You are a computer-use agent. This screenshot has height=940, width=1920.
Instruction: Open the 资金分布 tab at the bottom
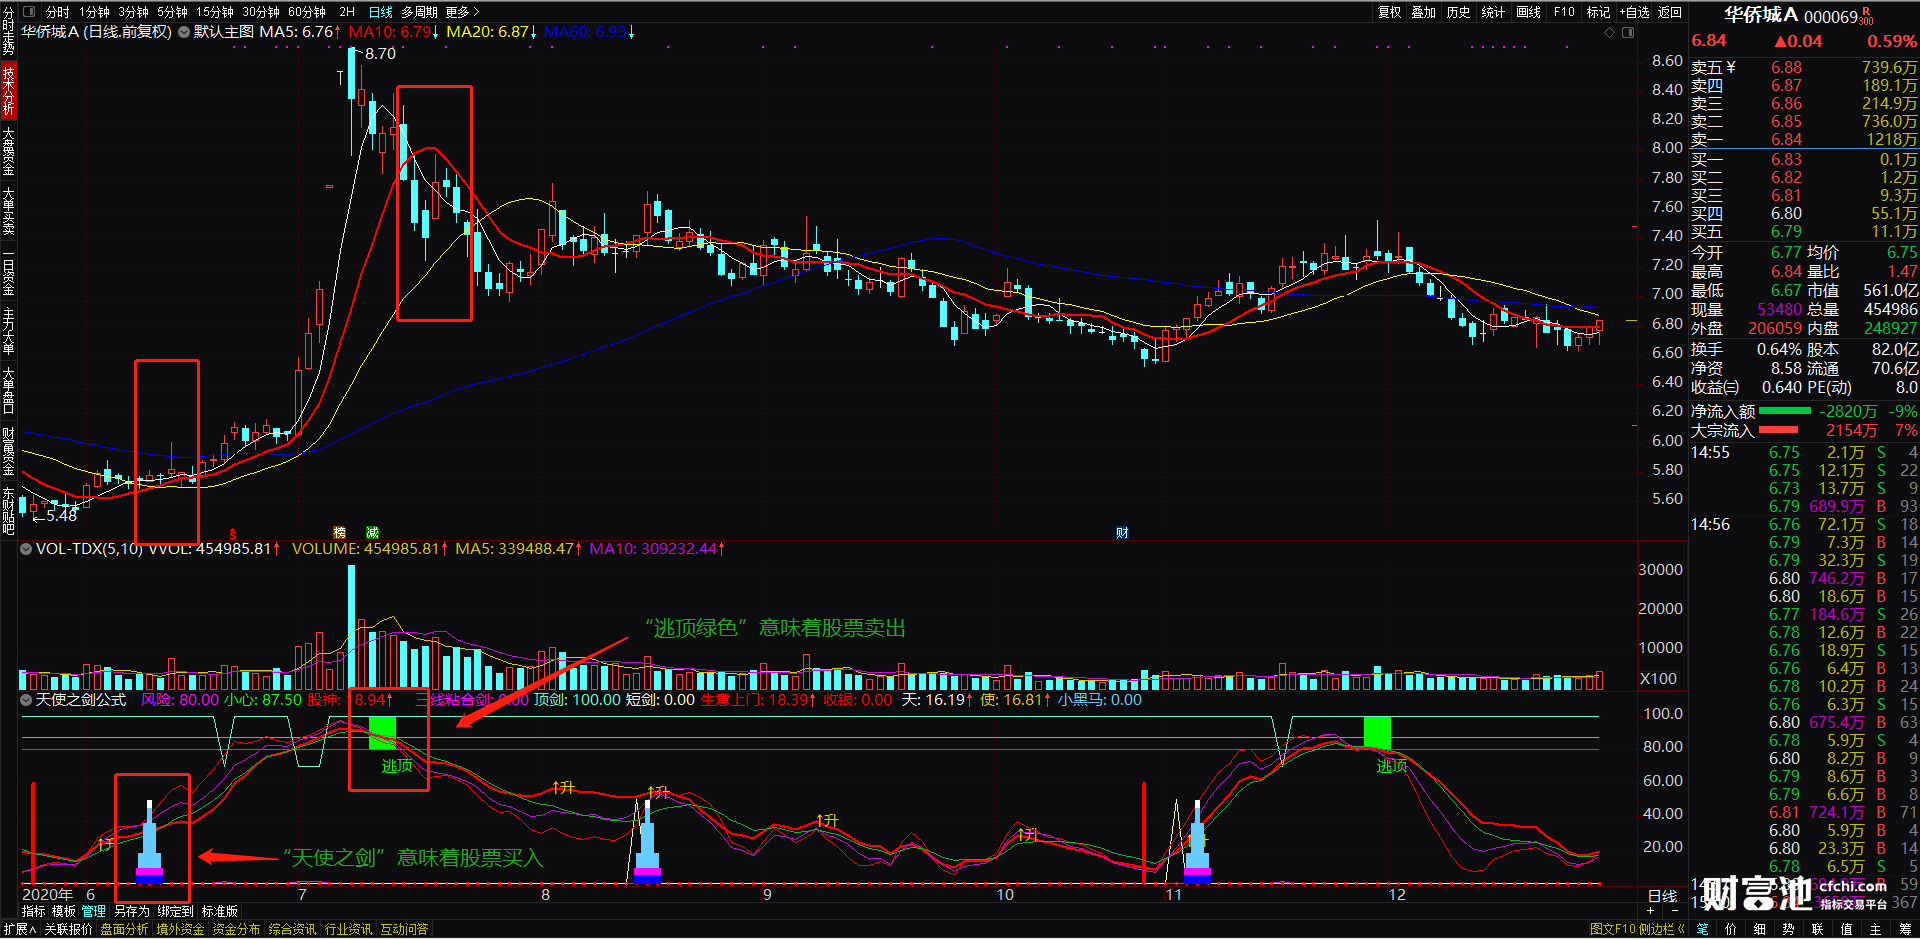point(236,929)
